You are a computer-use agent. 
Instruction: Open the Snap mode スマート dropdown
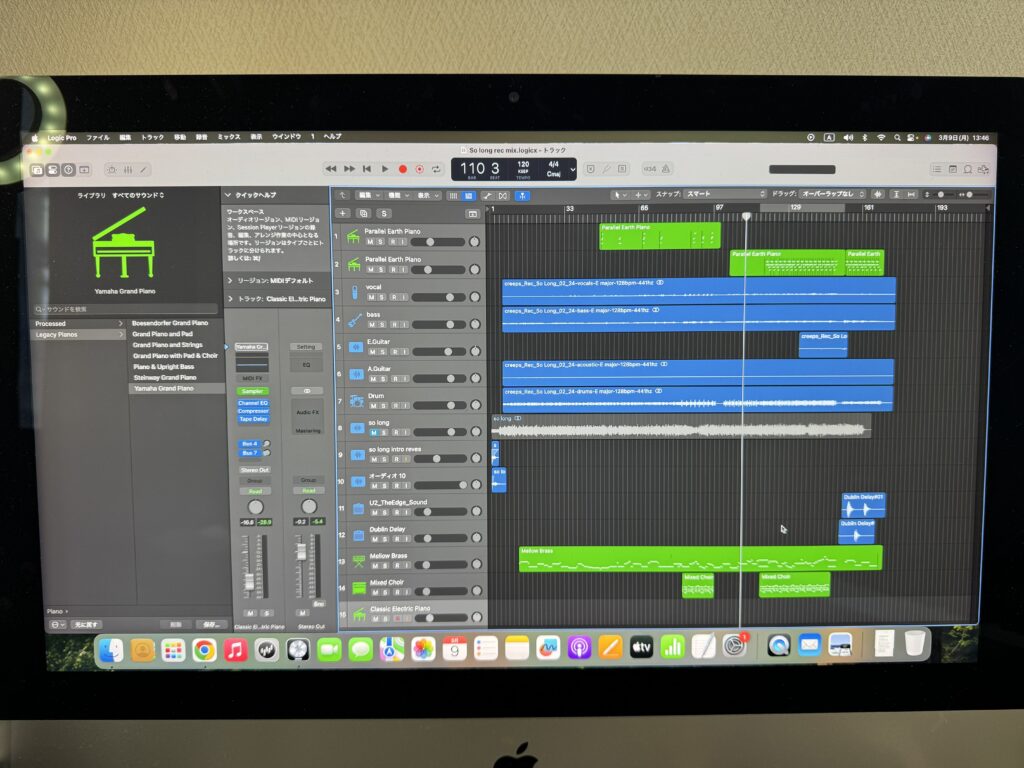coord(724,194)
